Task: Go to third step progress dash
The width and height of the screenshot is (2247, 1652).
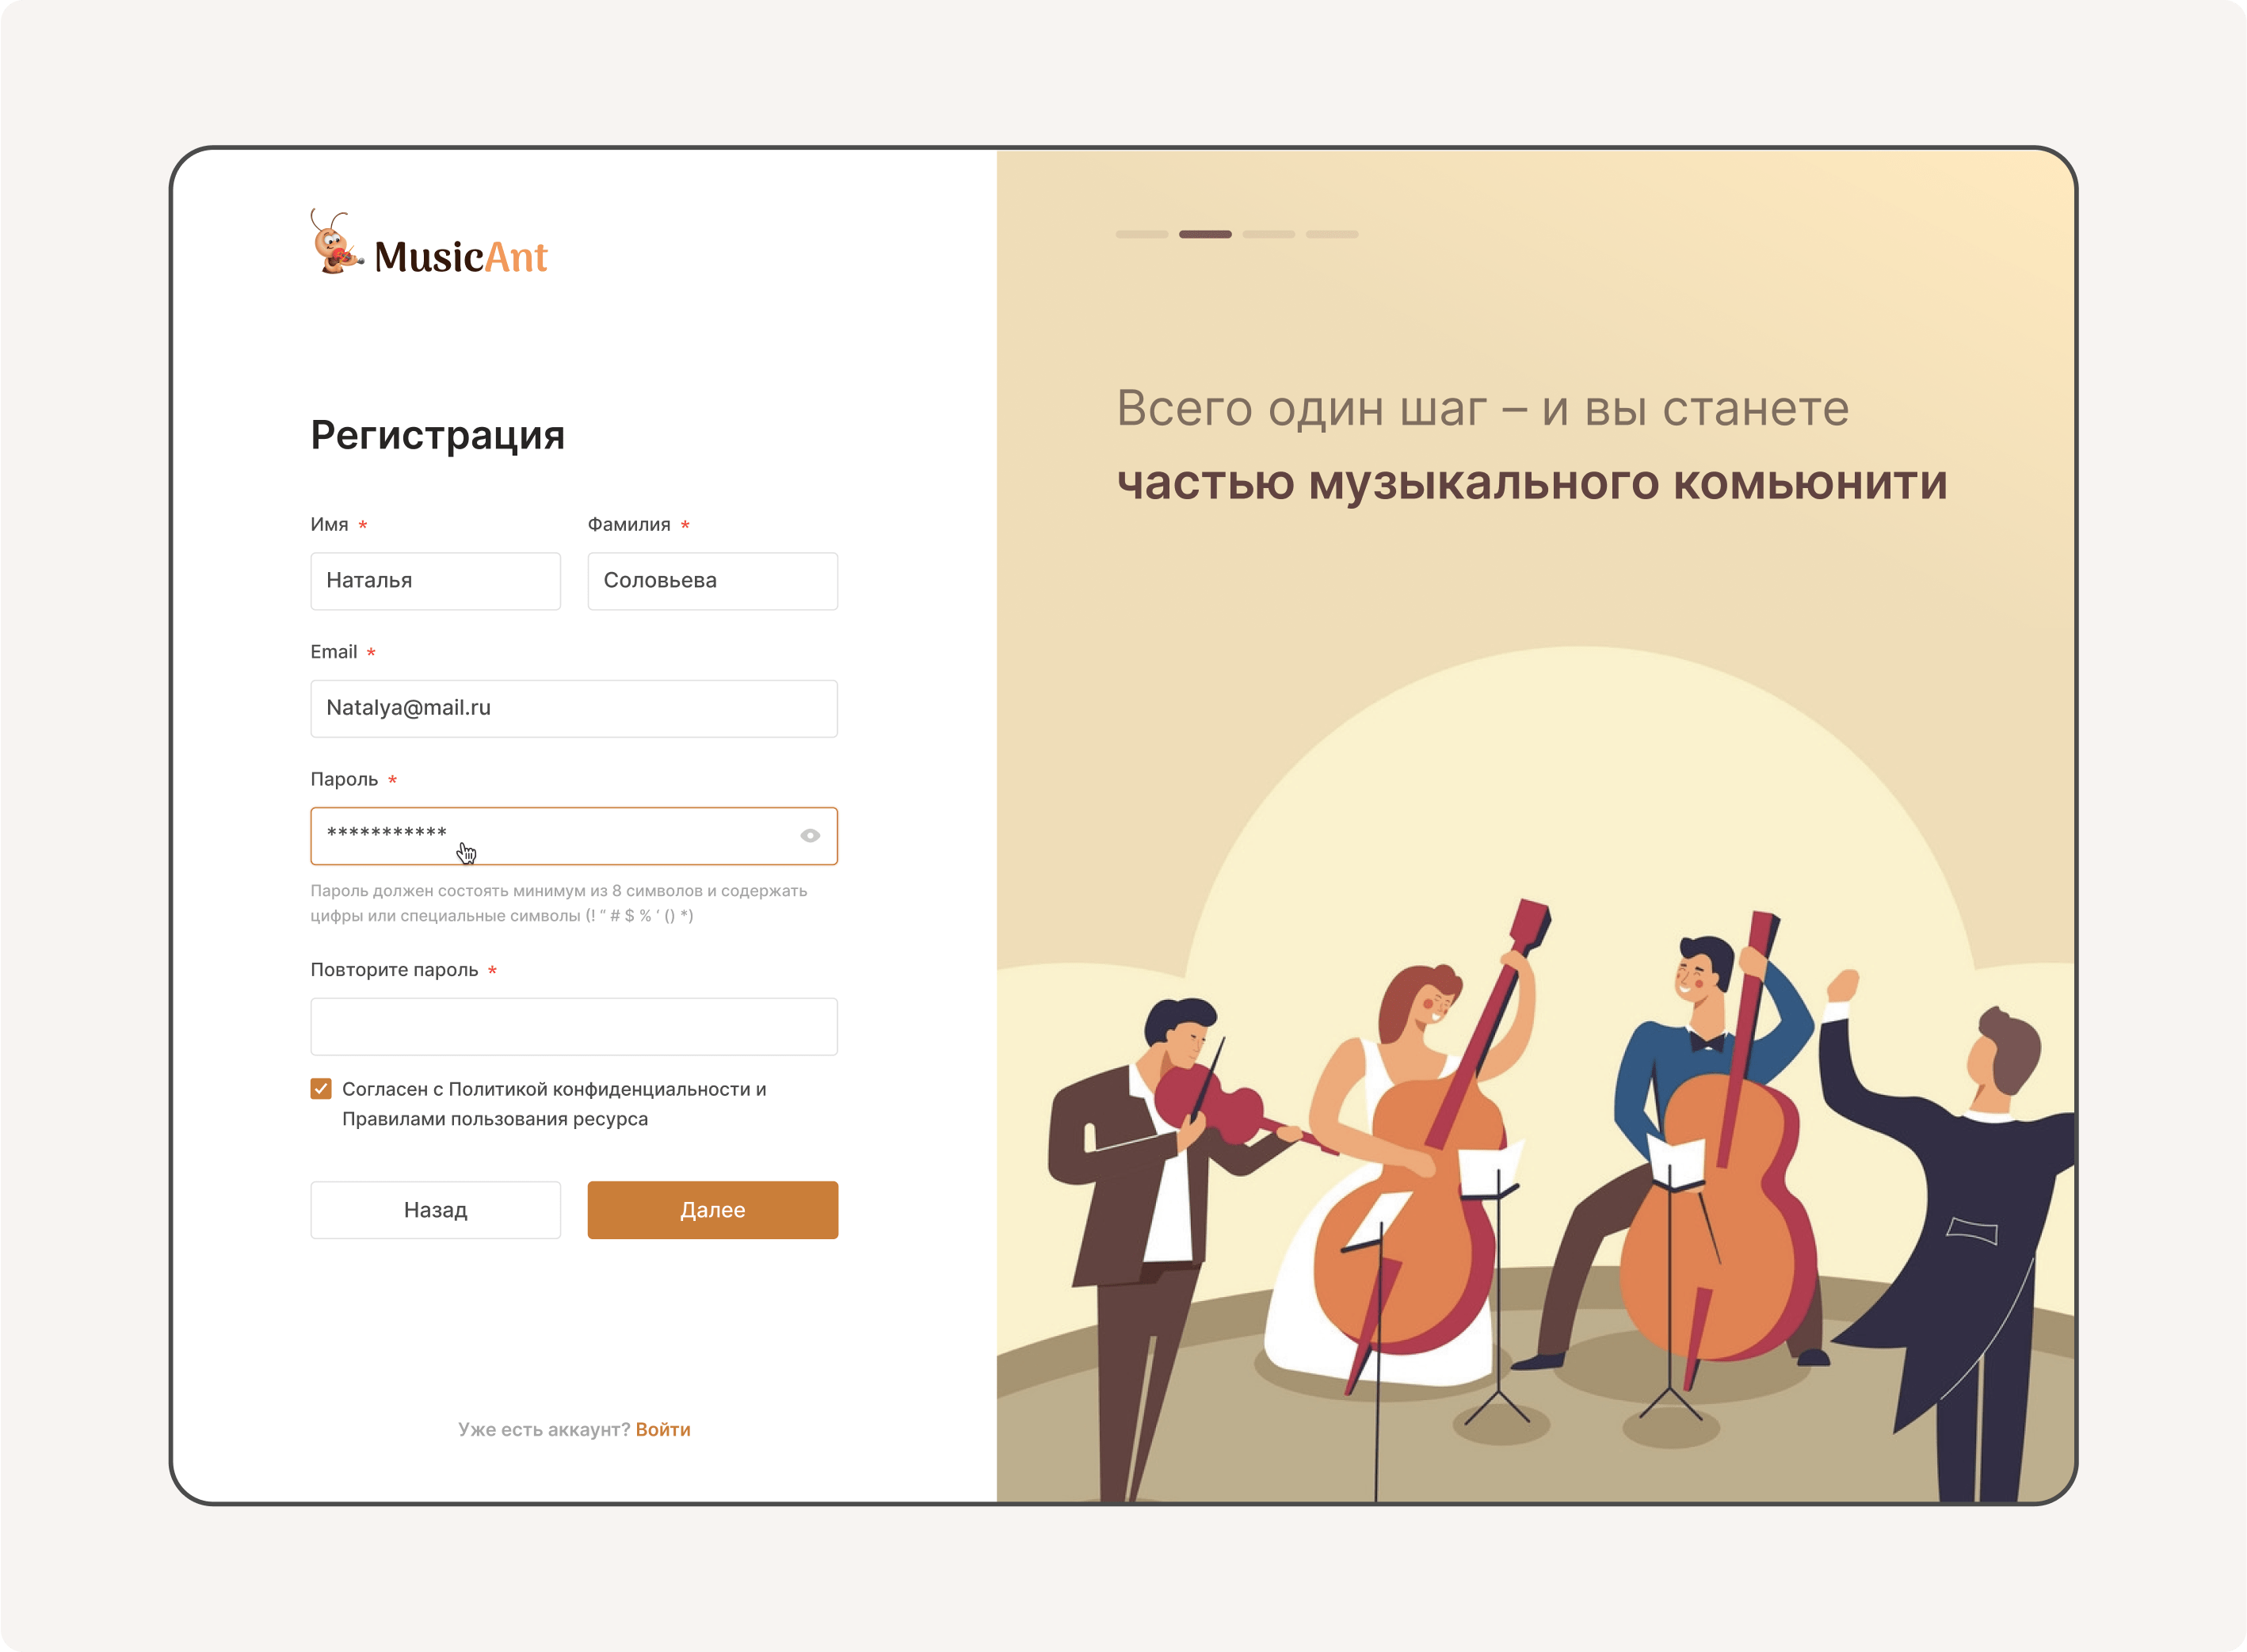Action: tap(1268, 234)
